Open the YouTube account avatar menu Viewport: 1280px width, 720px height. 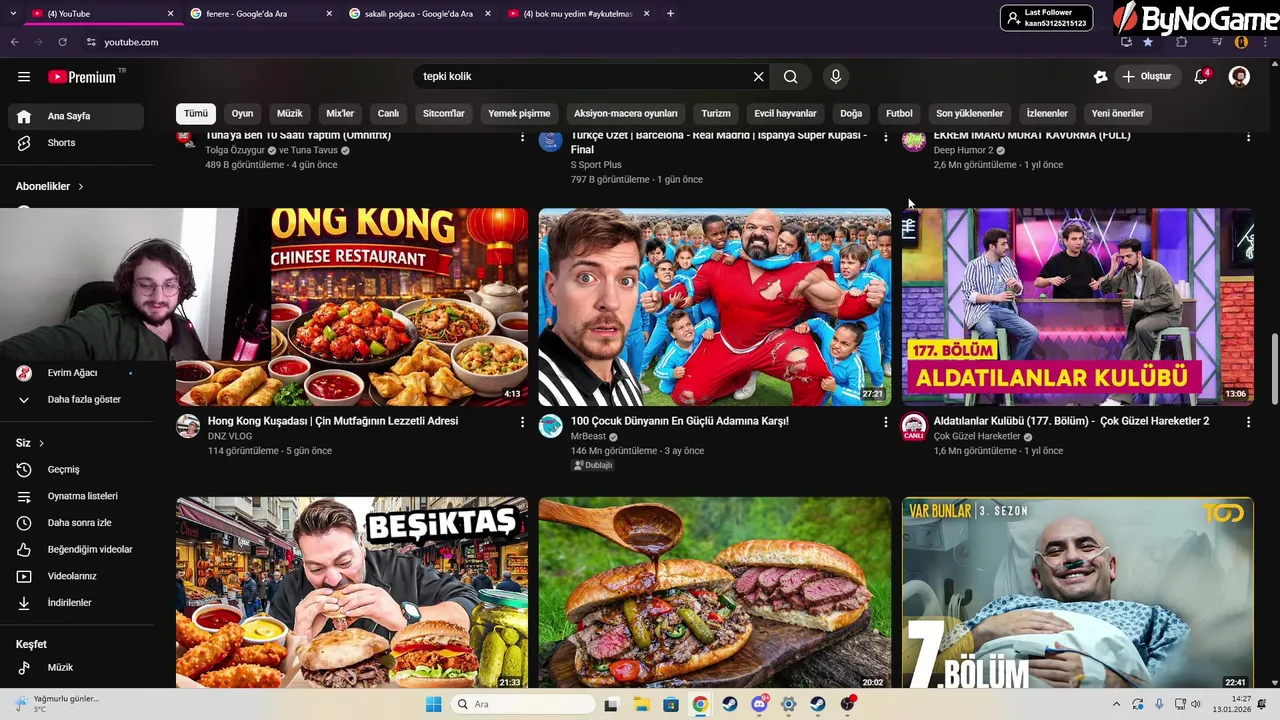pos(1239,77)
